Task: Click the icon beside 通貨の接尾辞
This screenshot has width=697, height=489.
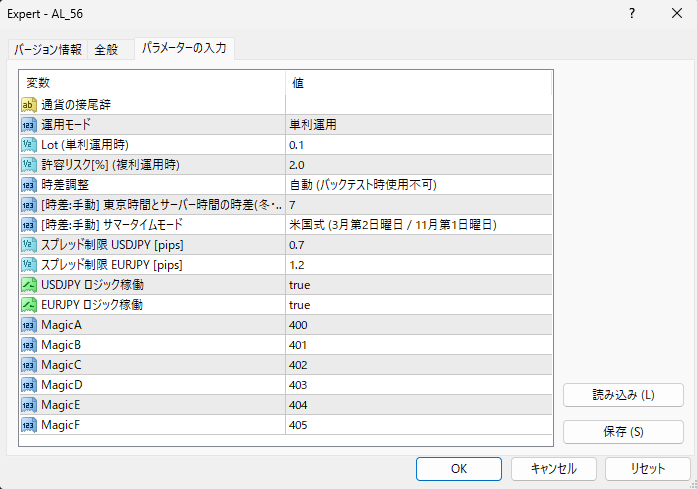Action: (x=29, y=104)
